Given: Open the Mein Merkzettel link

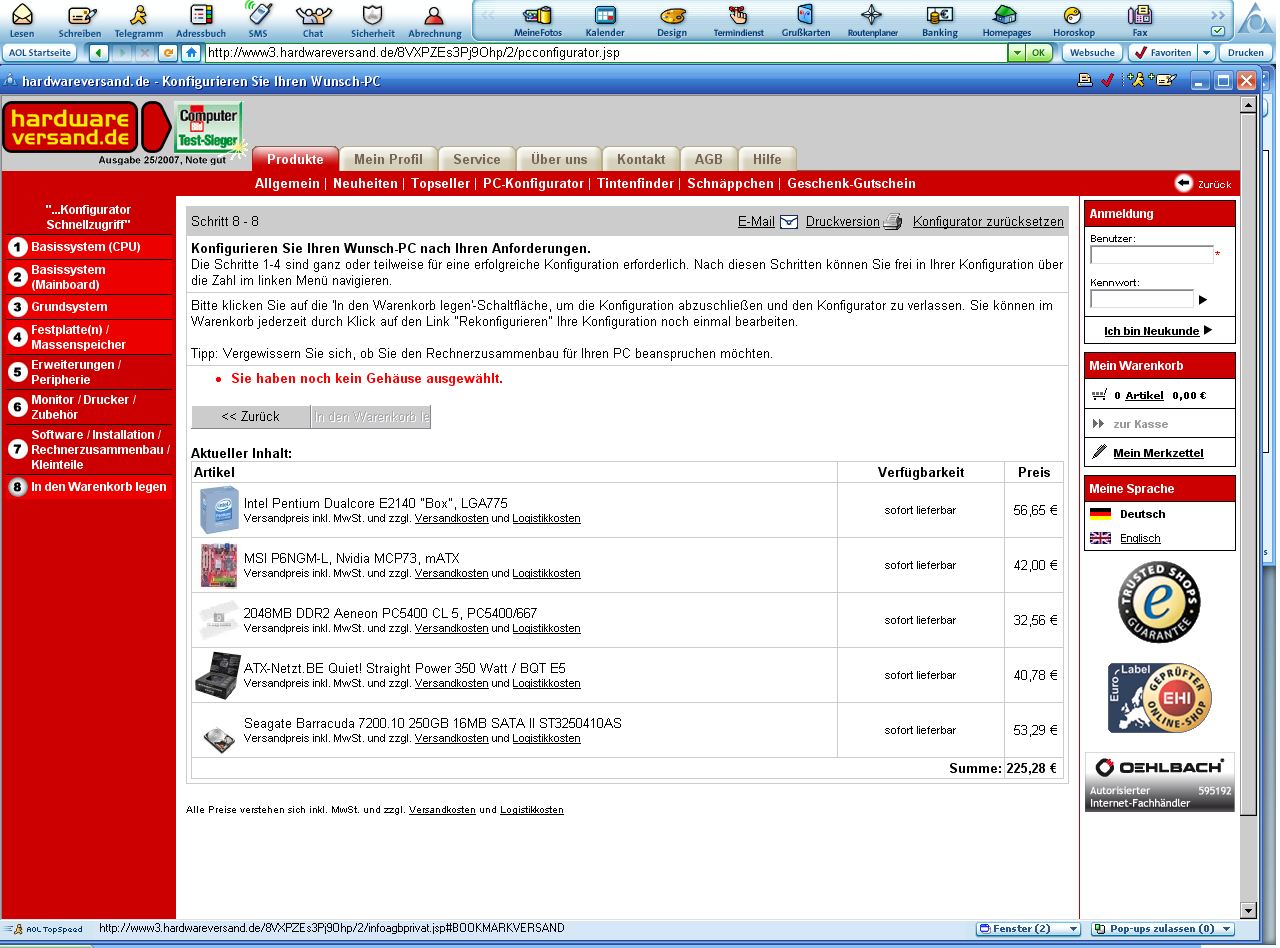Looking at the screenshot, I should [1158, 453].
